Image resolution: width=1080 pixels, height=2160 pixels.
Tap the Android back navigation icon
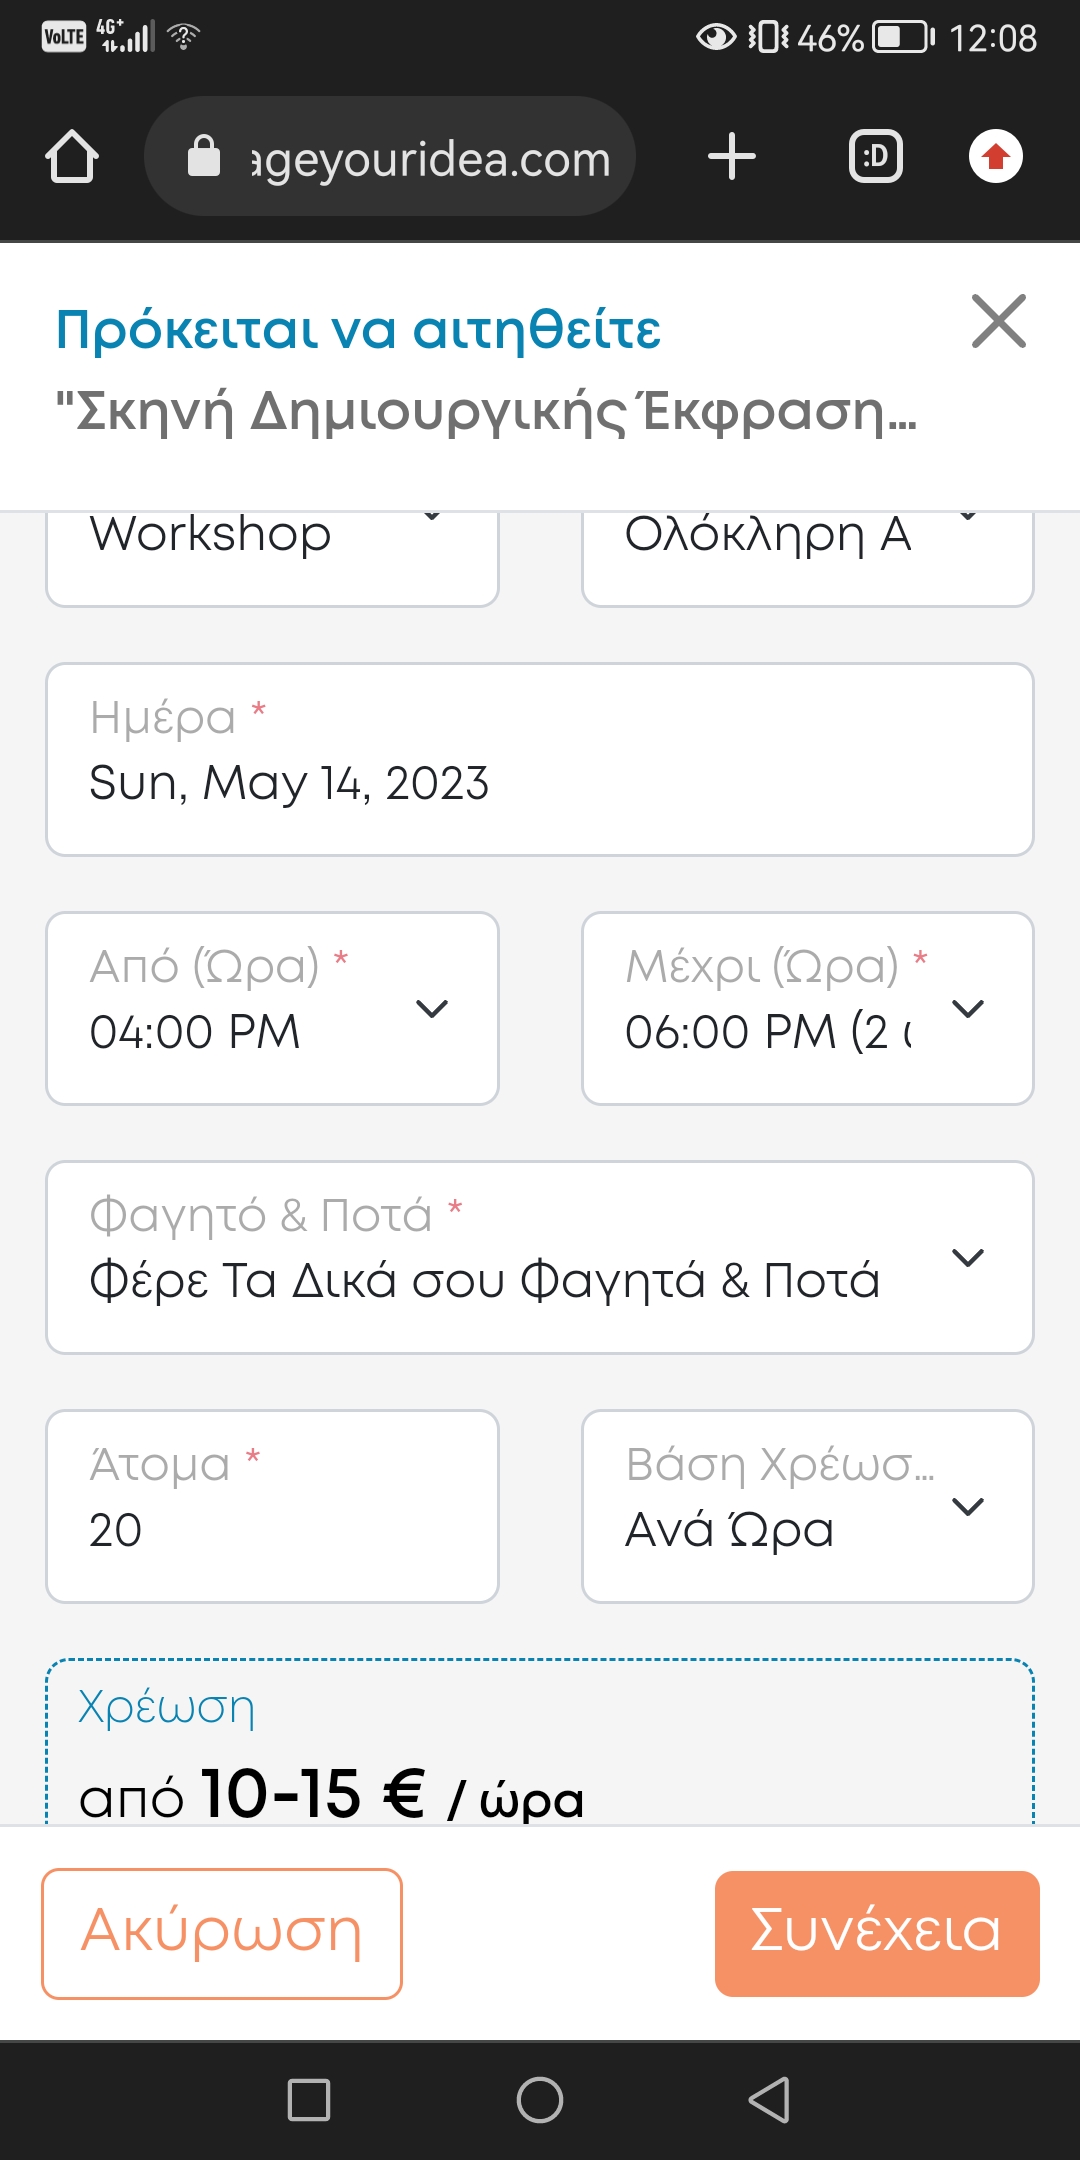769,2099
